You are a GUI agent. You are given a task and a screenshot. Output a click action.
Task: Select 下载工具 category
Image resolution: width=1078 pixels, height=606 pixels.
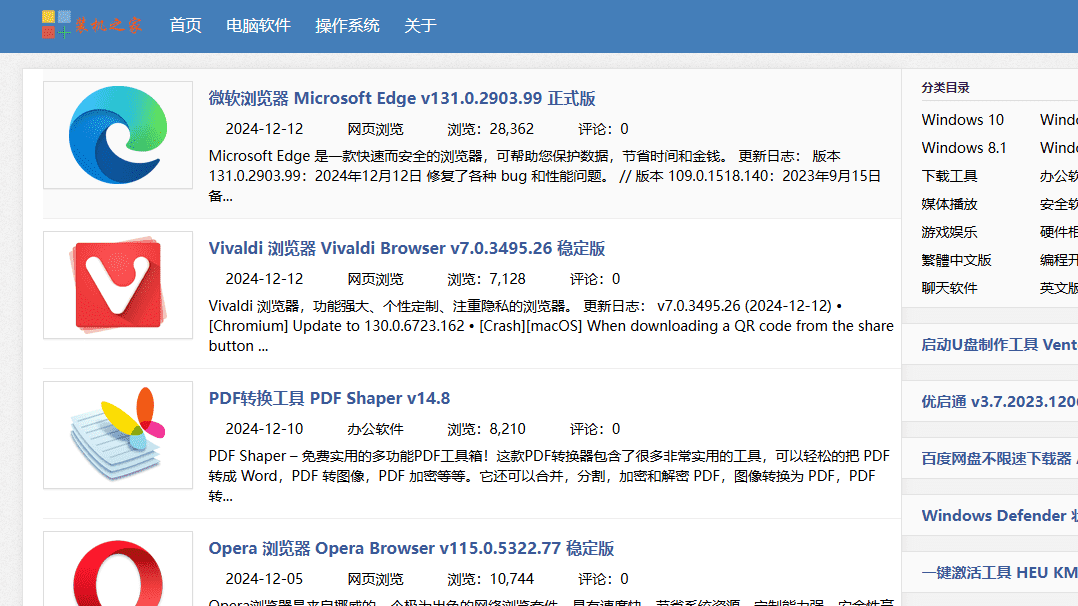[949, 176]
